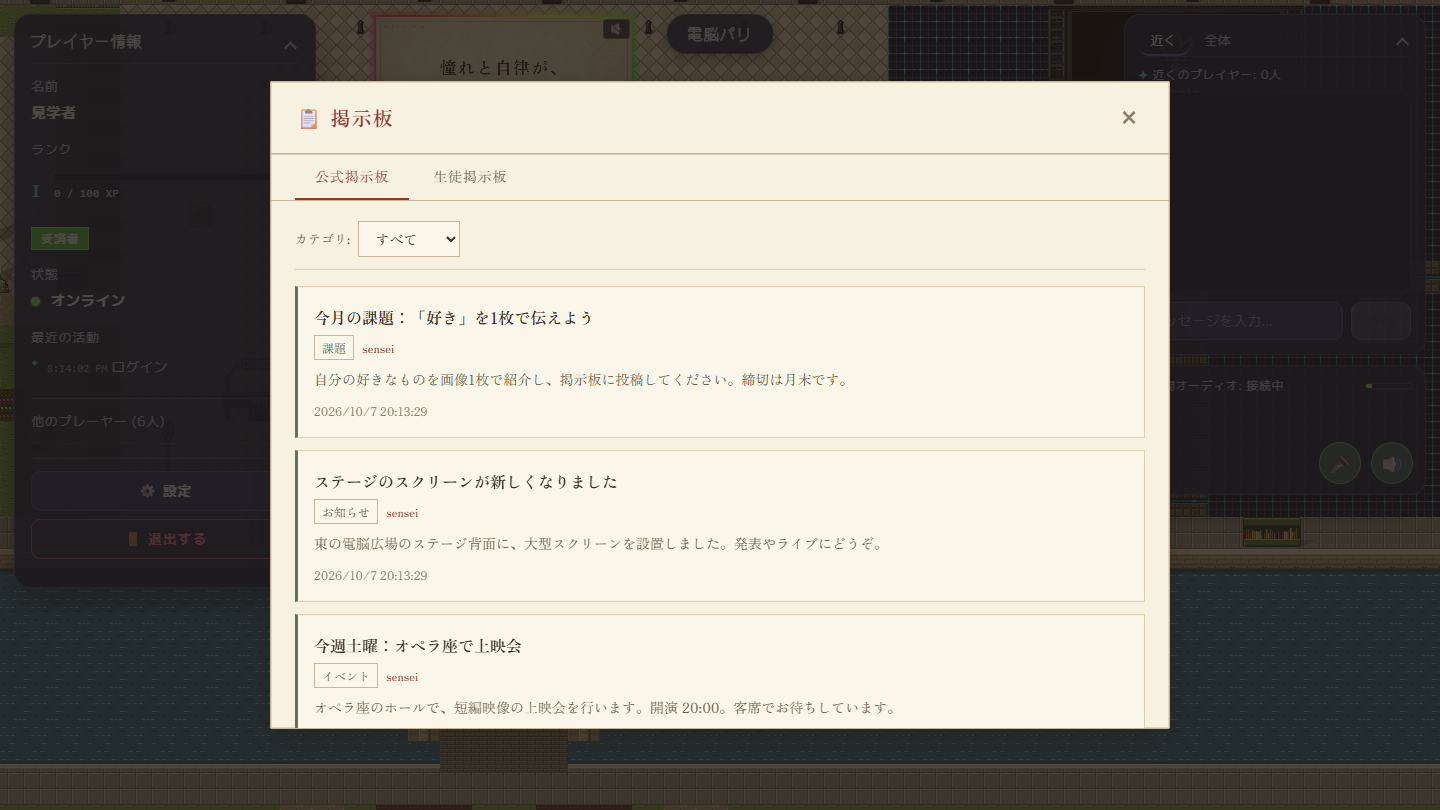Click the post title 今週土曜：オペラ座で上映会
Viewport: 1440px width, 810px height.
(418, 646)
